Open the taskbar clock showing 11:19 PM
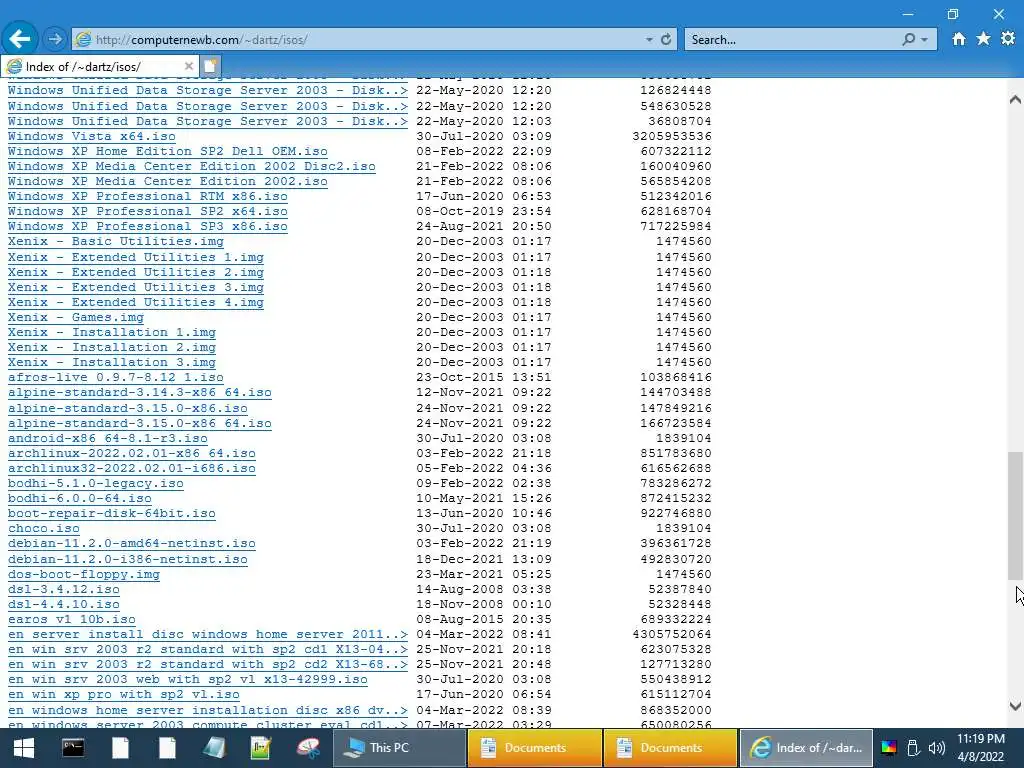Screen dimensions: 1024x768 (x=980, y=748)
